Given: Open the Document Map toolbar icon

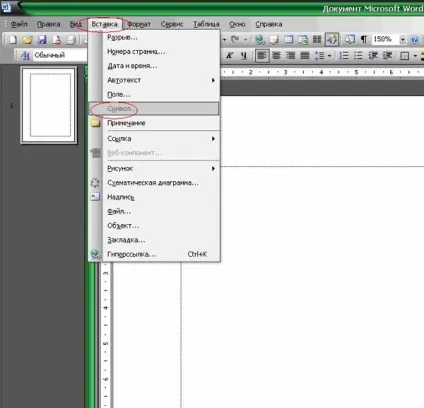Looking at the screenshot, I should pyautogui.click(x=349, y=40).
